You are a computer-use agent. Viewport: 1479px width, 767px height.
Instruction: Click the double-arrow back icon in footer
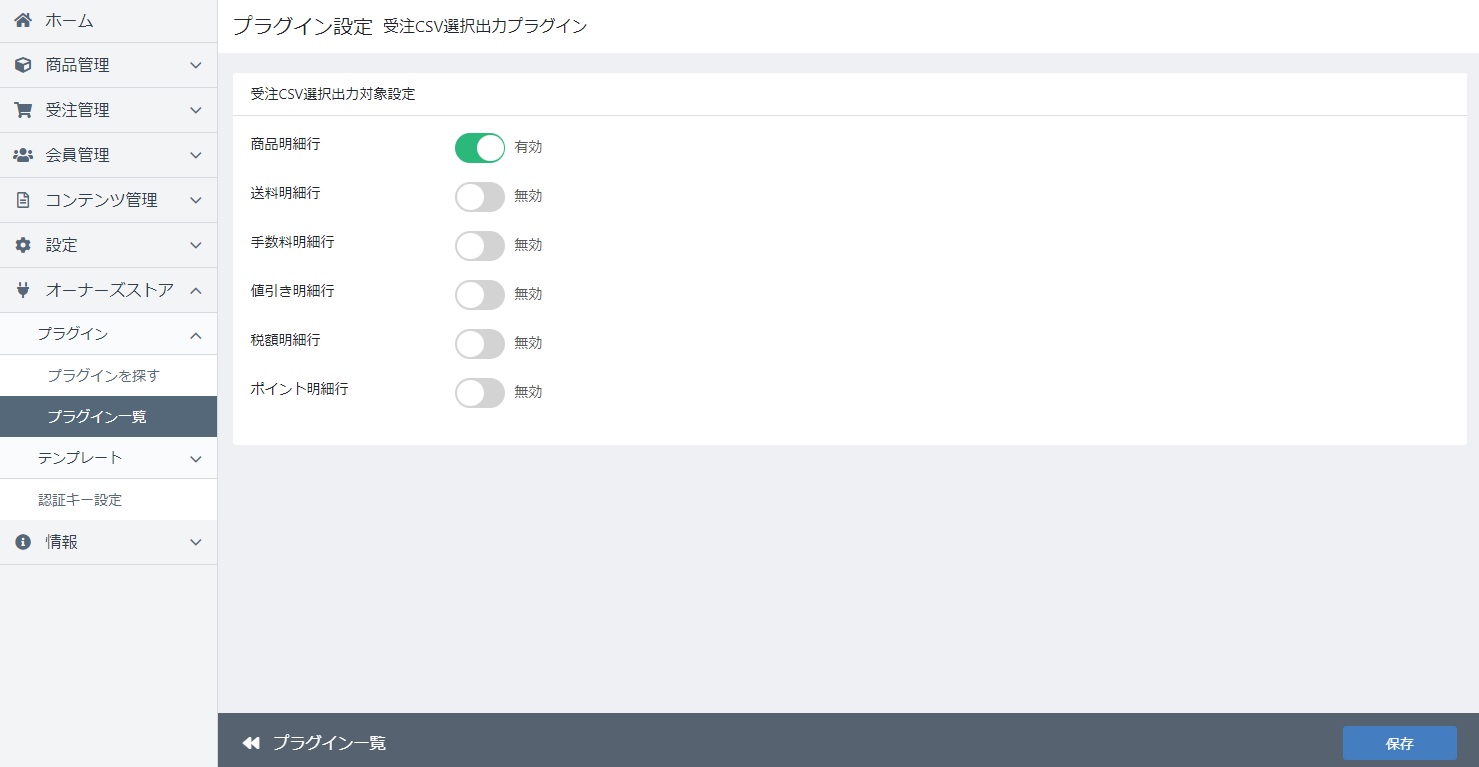(251, 743)
